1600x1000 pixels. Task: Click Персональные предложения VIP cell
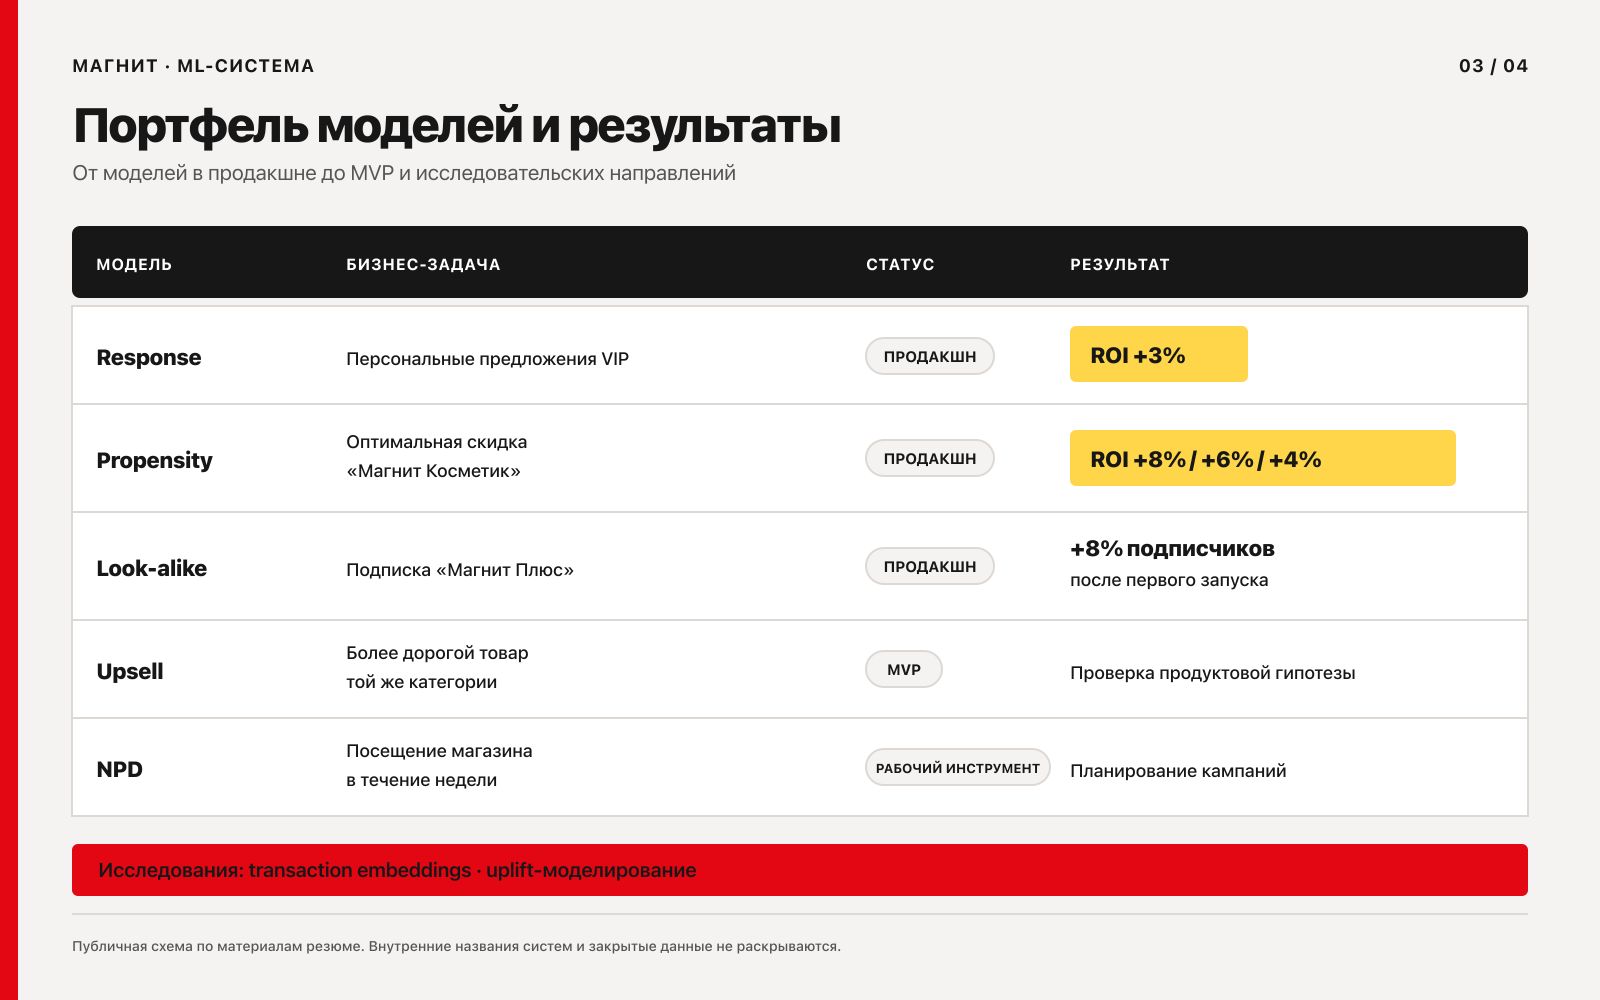(487, 359)
